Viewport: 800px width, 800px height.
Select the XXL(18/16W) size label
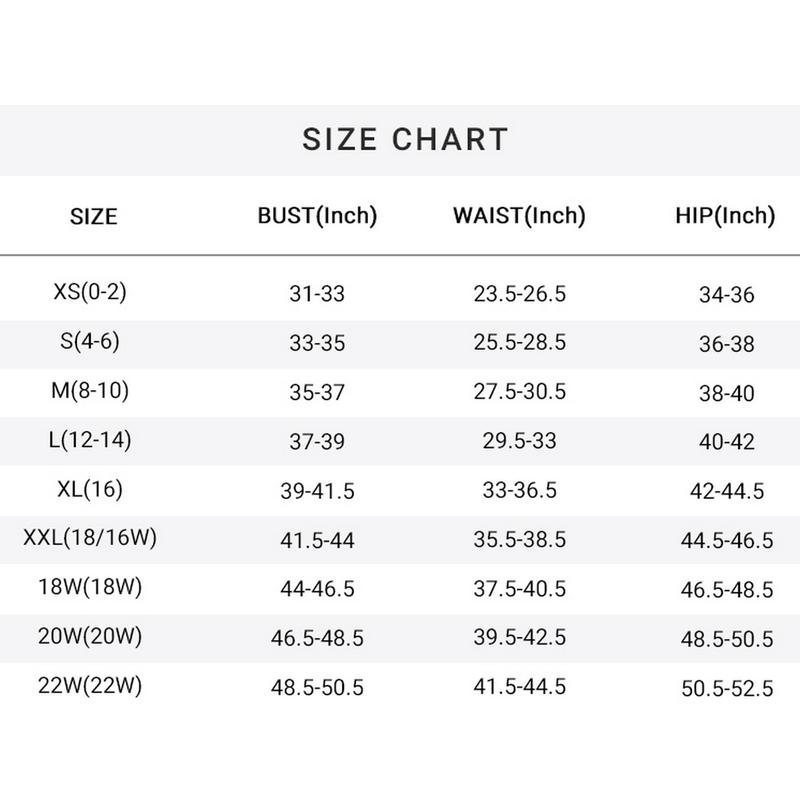point(90,538)
